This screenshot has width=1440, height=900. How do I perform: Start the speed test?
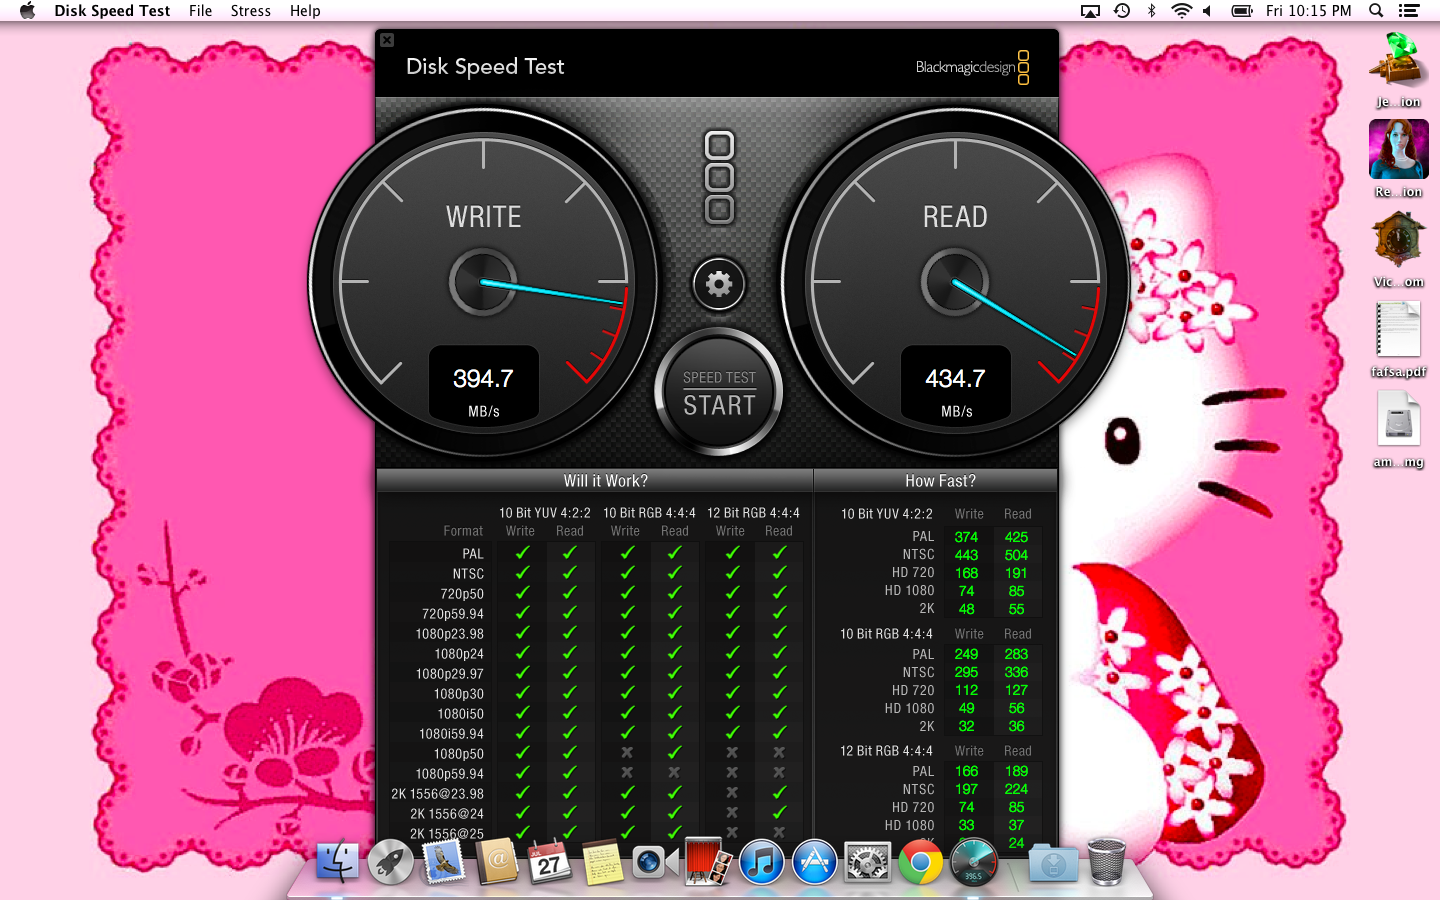point(719,392)
